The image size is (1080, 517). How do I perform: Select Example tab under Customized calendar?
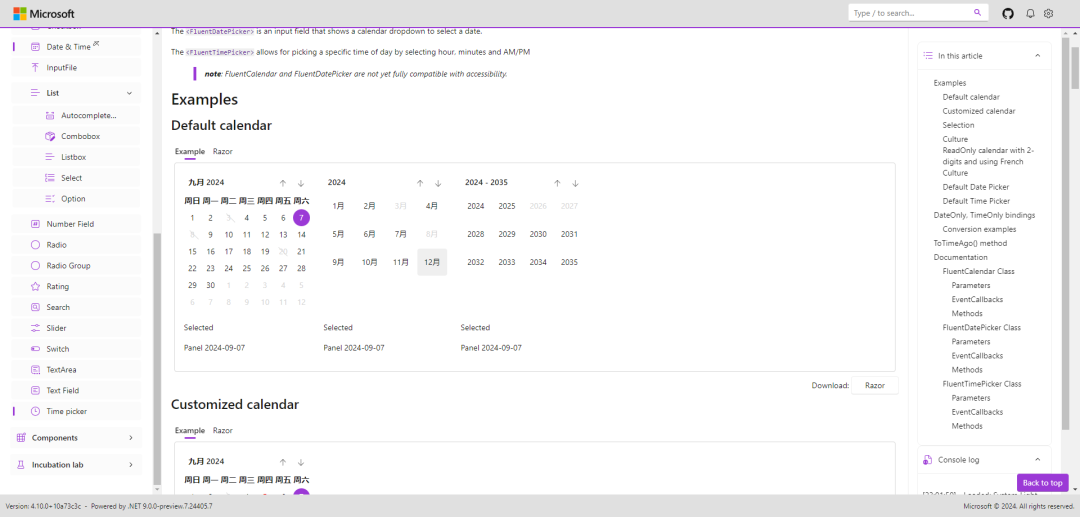pyautogui.click(x=189, y=430)
